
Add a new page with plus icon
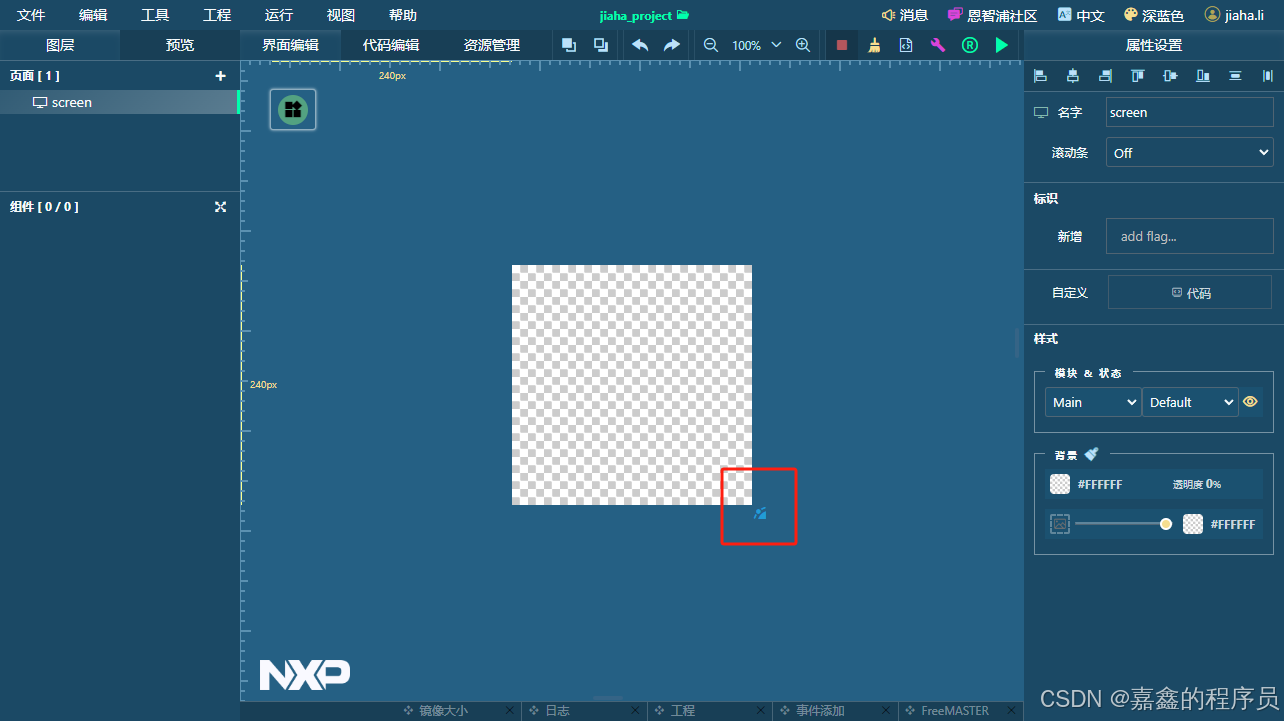pos(221,76)
